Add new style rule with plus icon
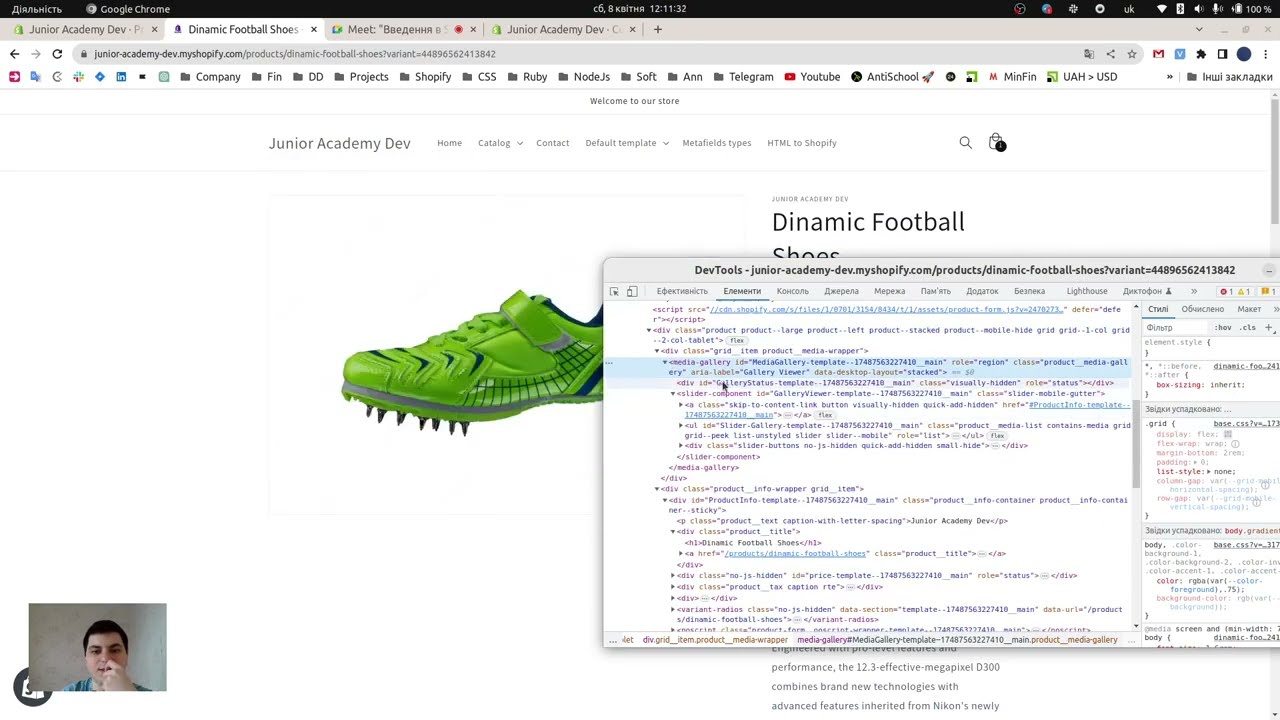1280x720 pixels. pyautogui.click(x=1268, y=328)
